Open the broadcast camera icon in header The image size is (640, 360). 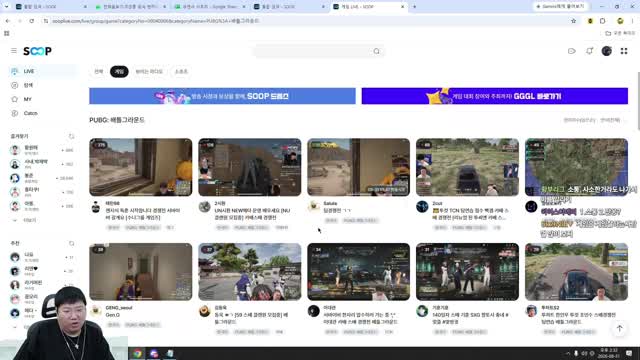tap(571, 51)
